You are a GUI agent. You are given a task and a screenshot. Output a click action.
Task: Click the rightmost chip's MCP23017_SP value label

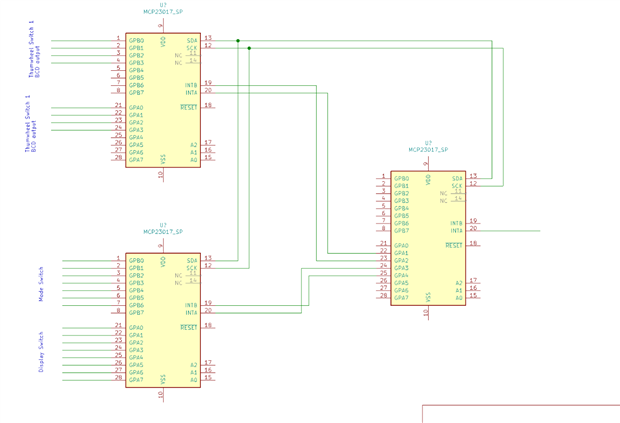click(428, 150)
